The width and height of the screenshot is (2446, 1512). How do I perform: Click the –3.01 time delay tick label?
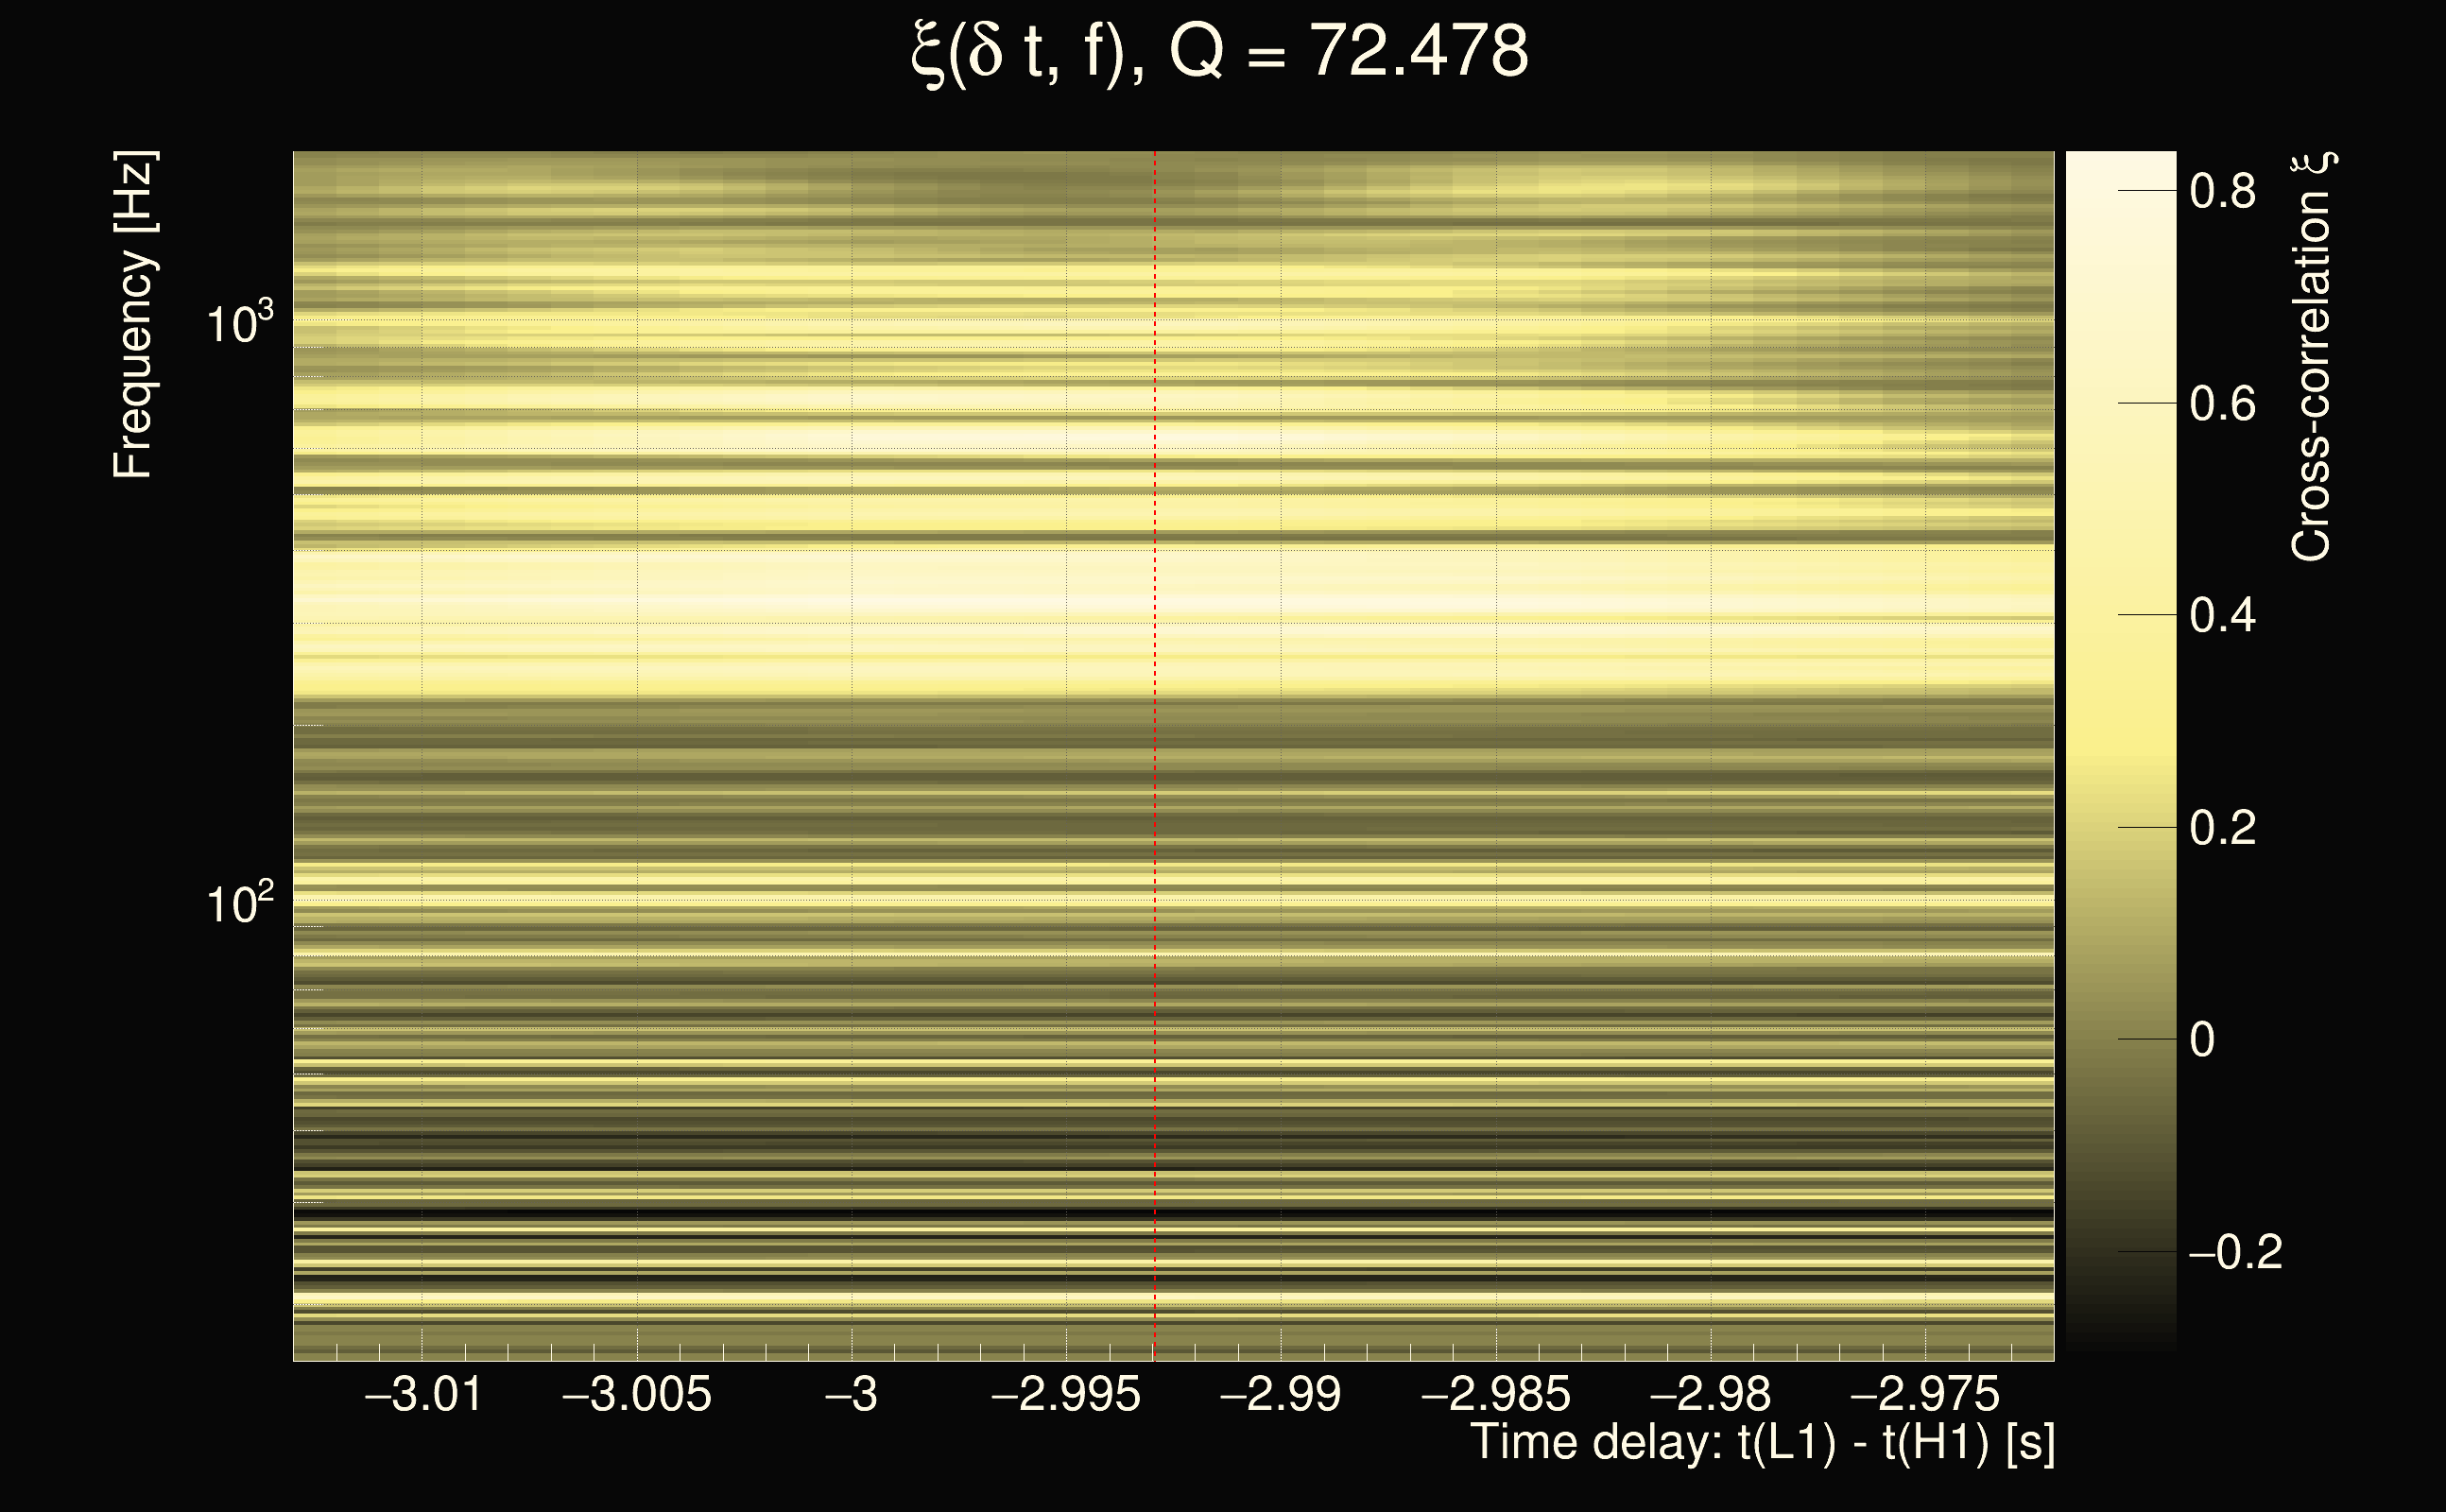pos(424,1394)
